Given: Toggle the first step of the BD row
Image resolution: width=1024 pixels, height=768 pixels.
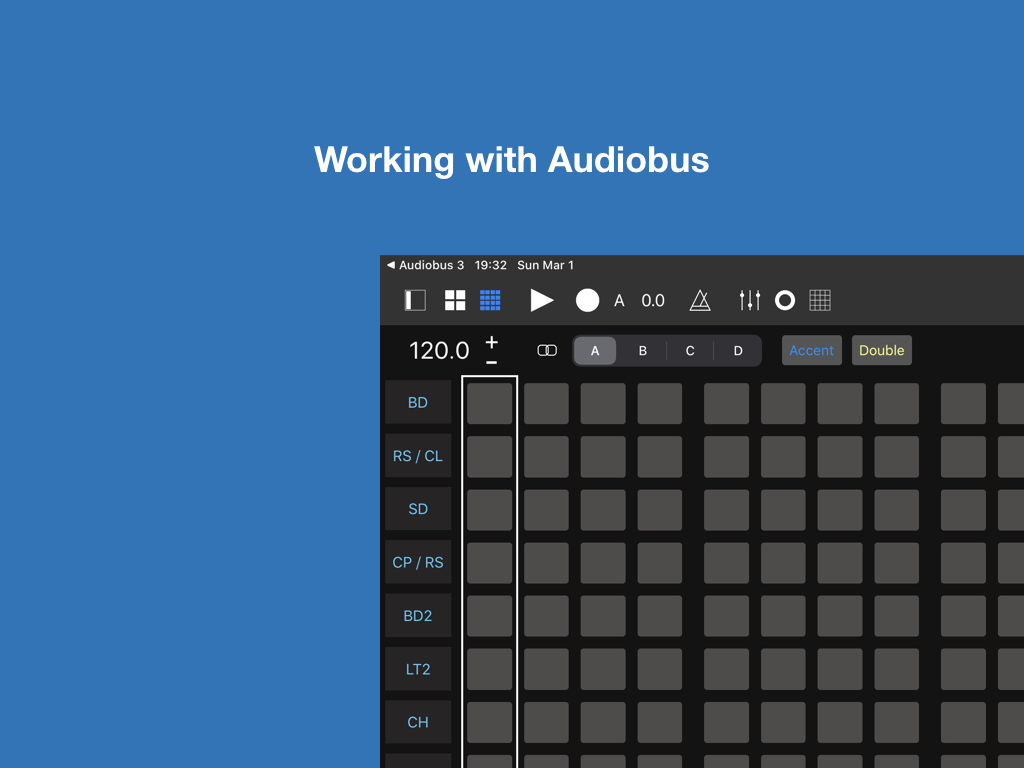Looking at the screenshot, I should [x=490, y=403].
